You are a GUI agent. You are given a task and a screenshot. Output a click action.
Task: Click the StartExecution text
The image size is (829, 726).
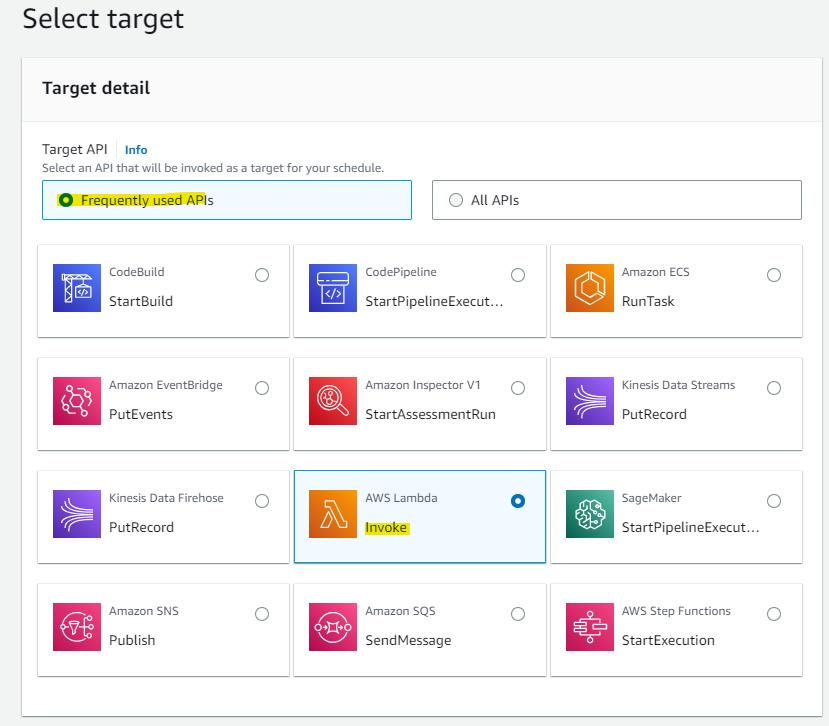click(668, 640)
